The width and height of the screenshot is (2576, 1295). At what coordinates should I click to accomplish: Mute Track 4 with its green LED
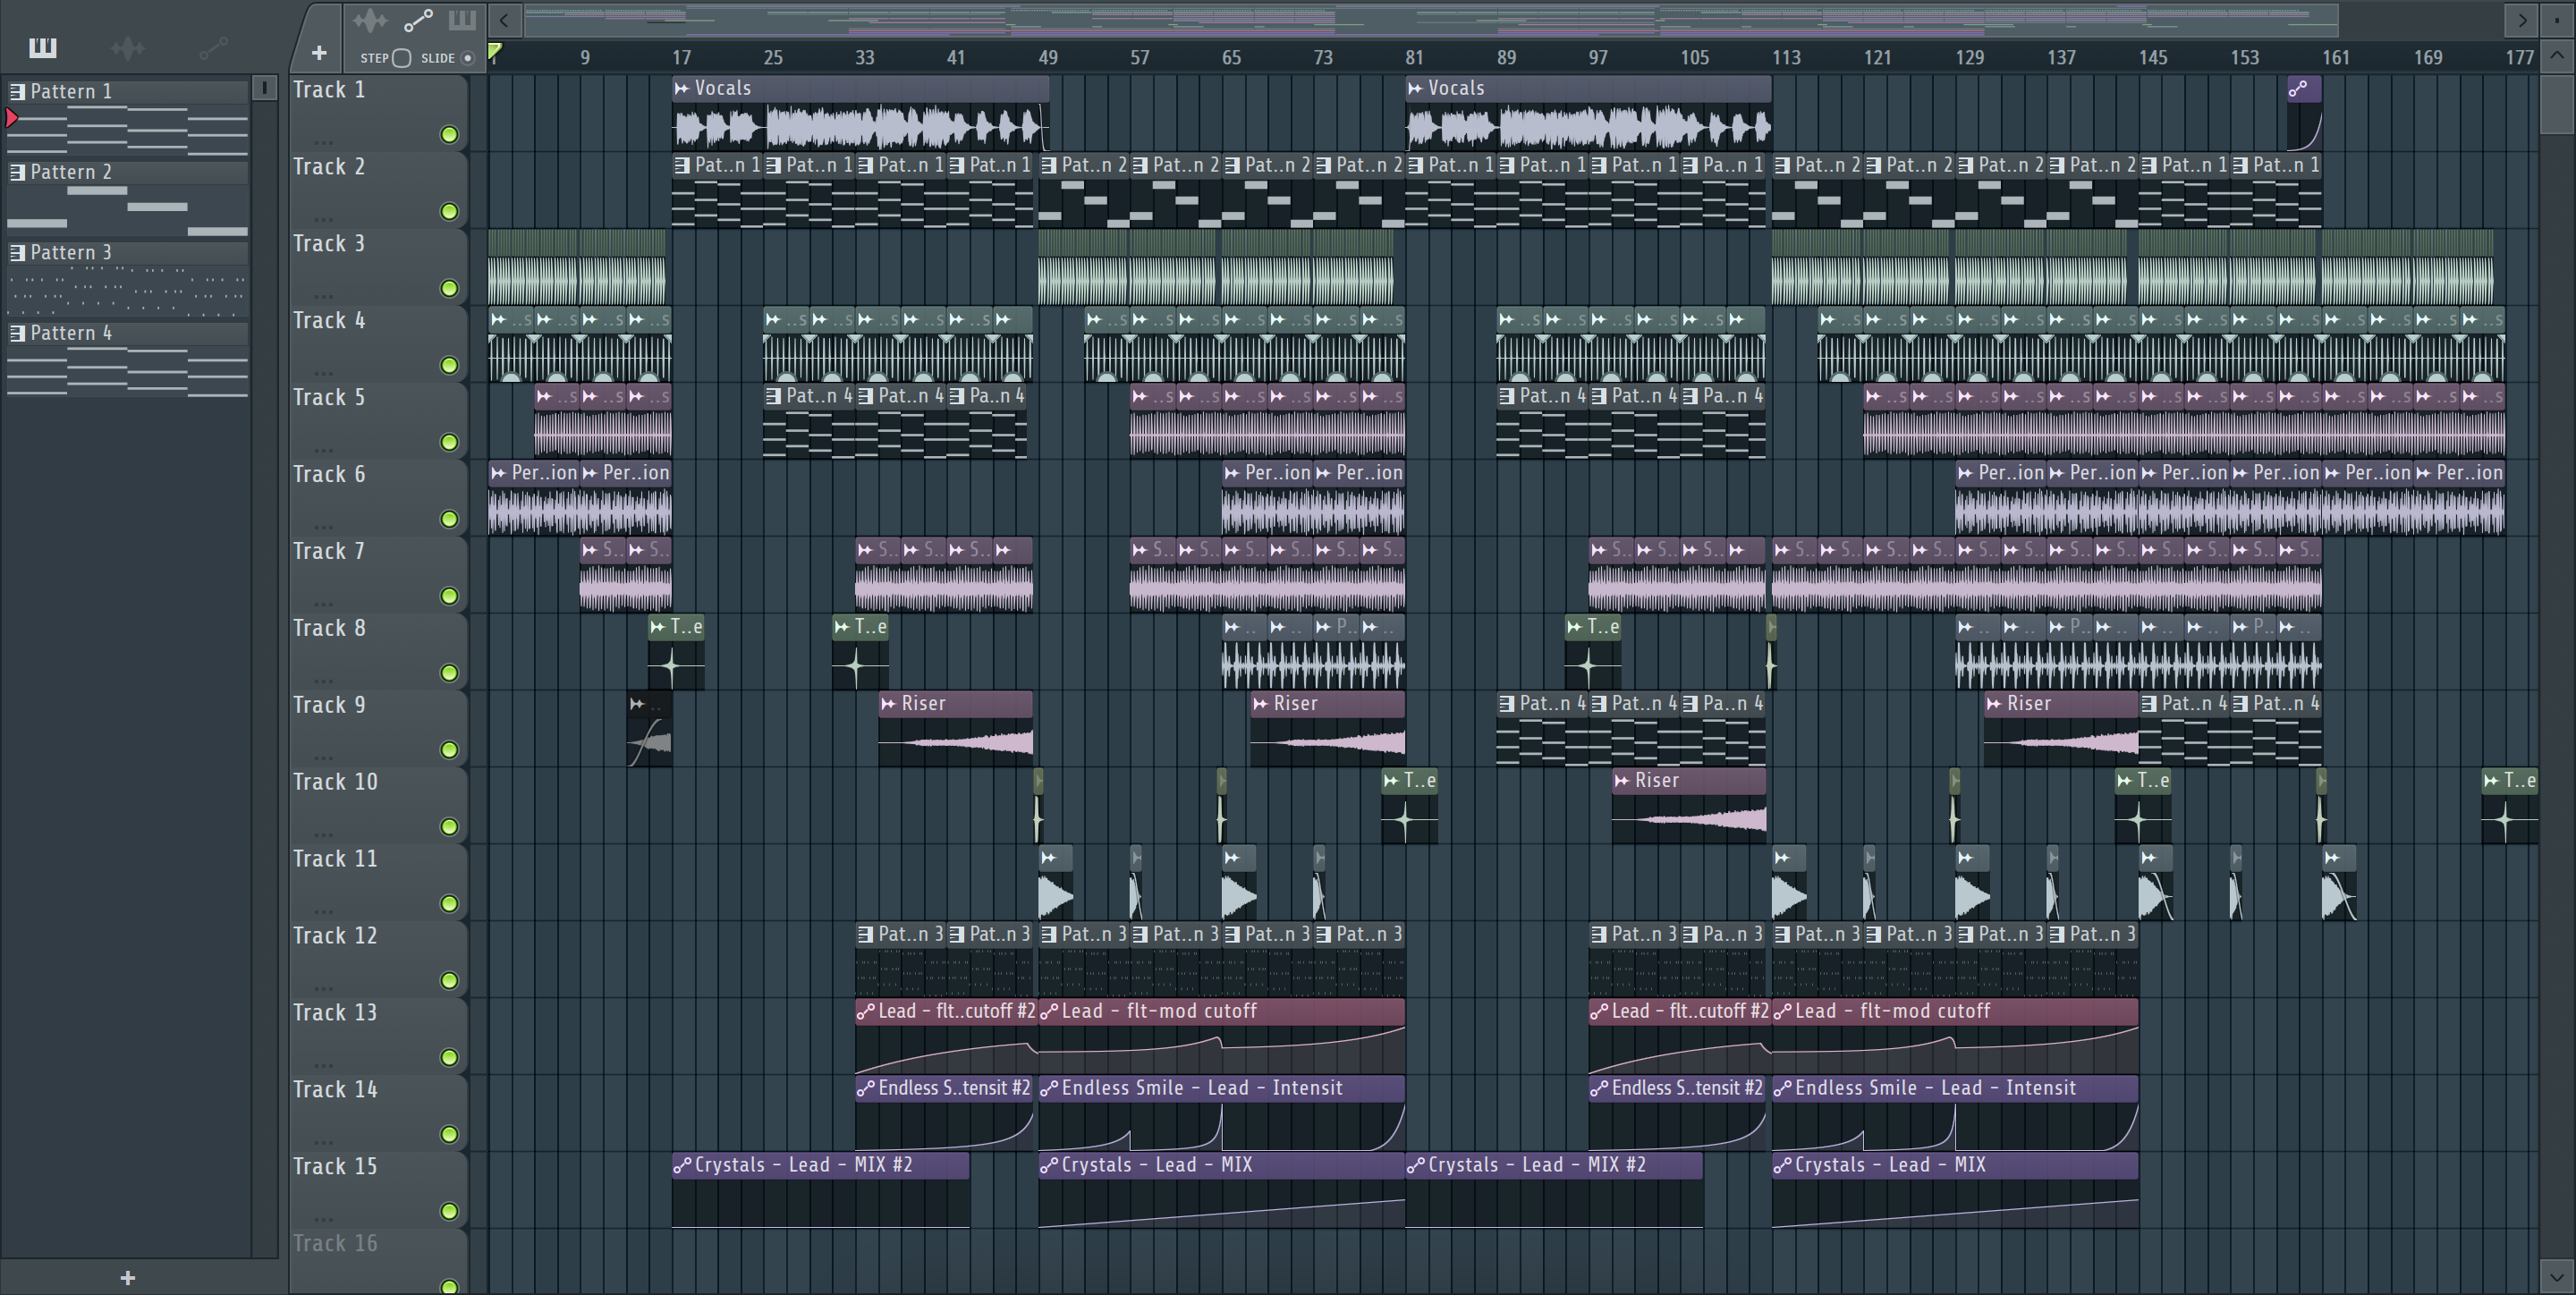tap(449, 366)
